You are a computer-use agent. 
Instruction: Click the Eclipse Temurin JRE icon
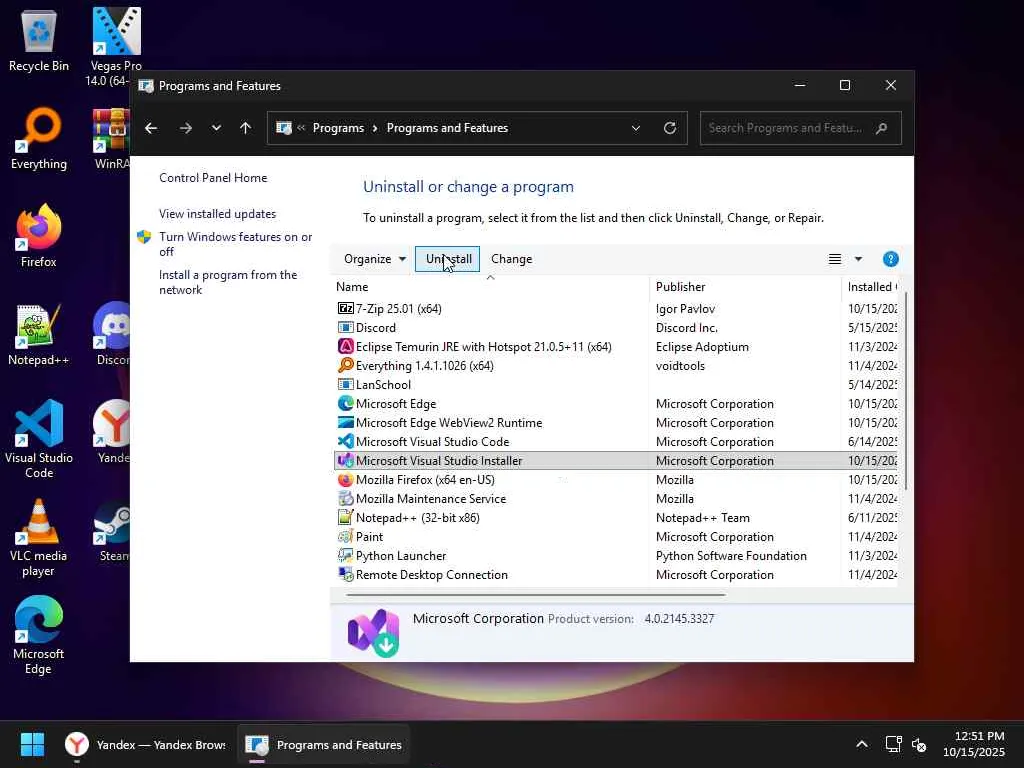[345, 346]
